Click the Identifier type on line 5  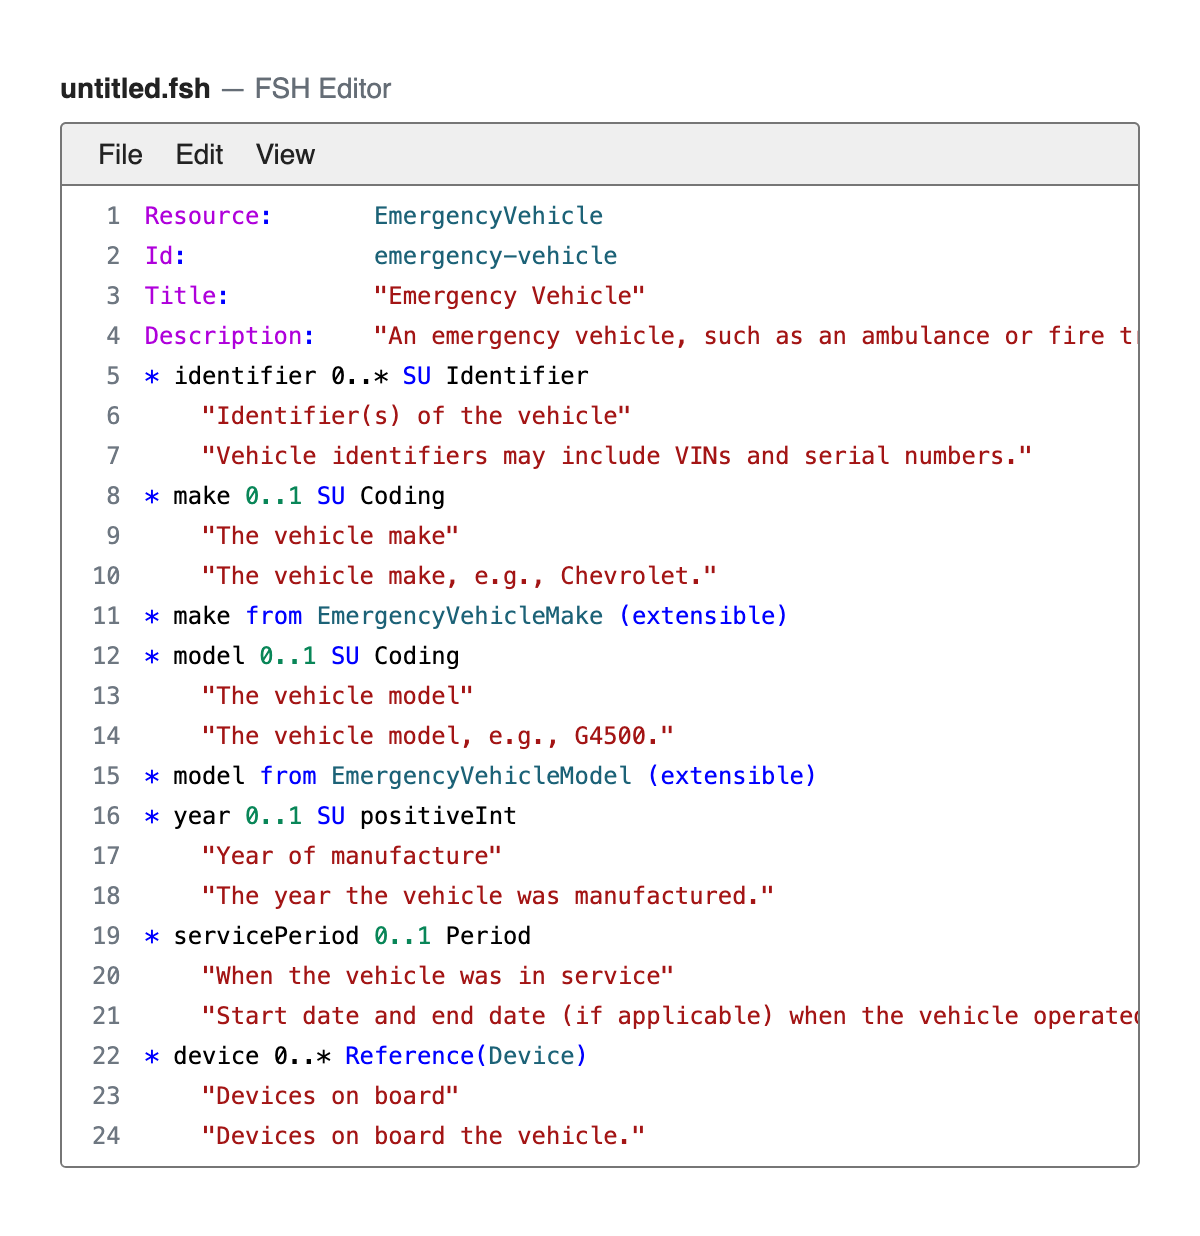[x=517, y=376]
